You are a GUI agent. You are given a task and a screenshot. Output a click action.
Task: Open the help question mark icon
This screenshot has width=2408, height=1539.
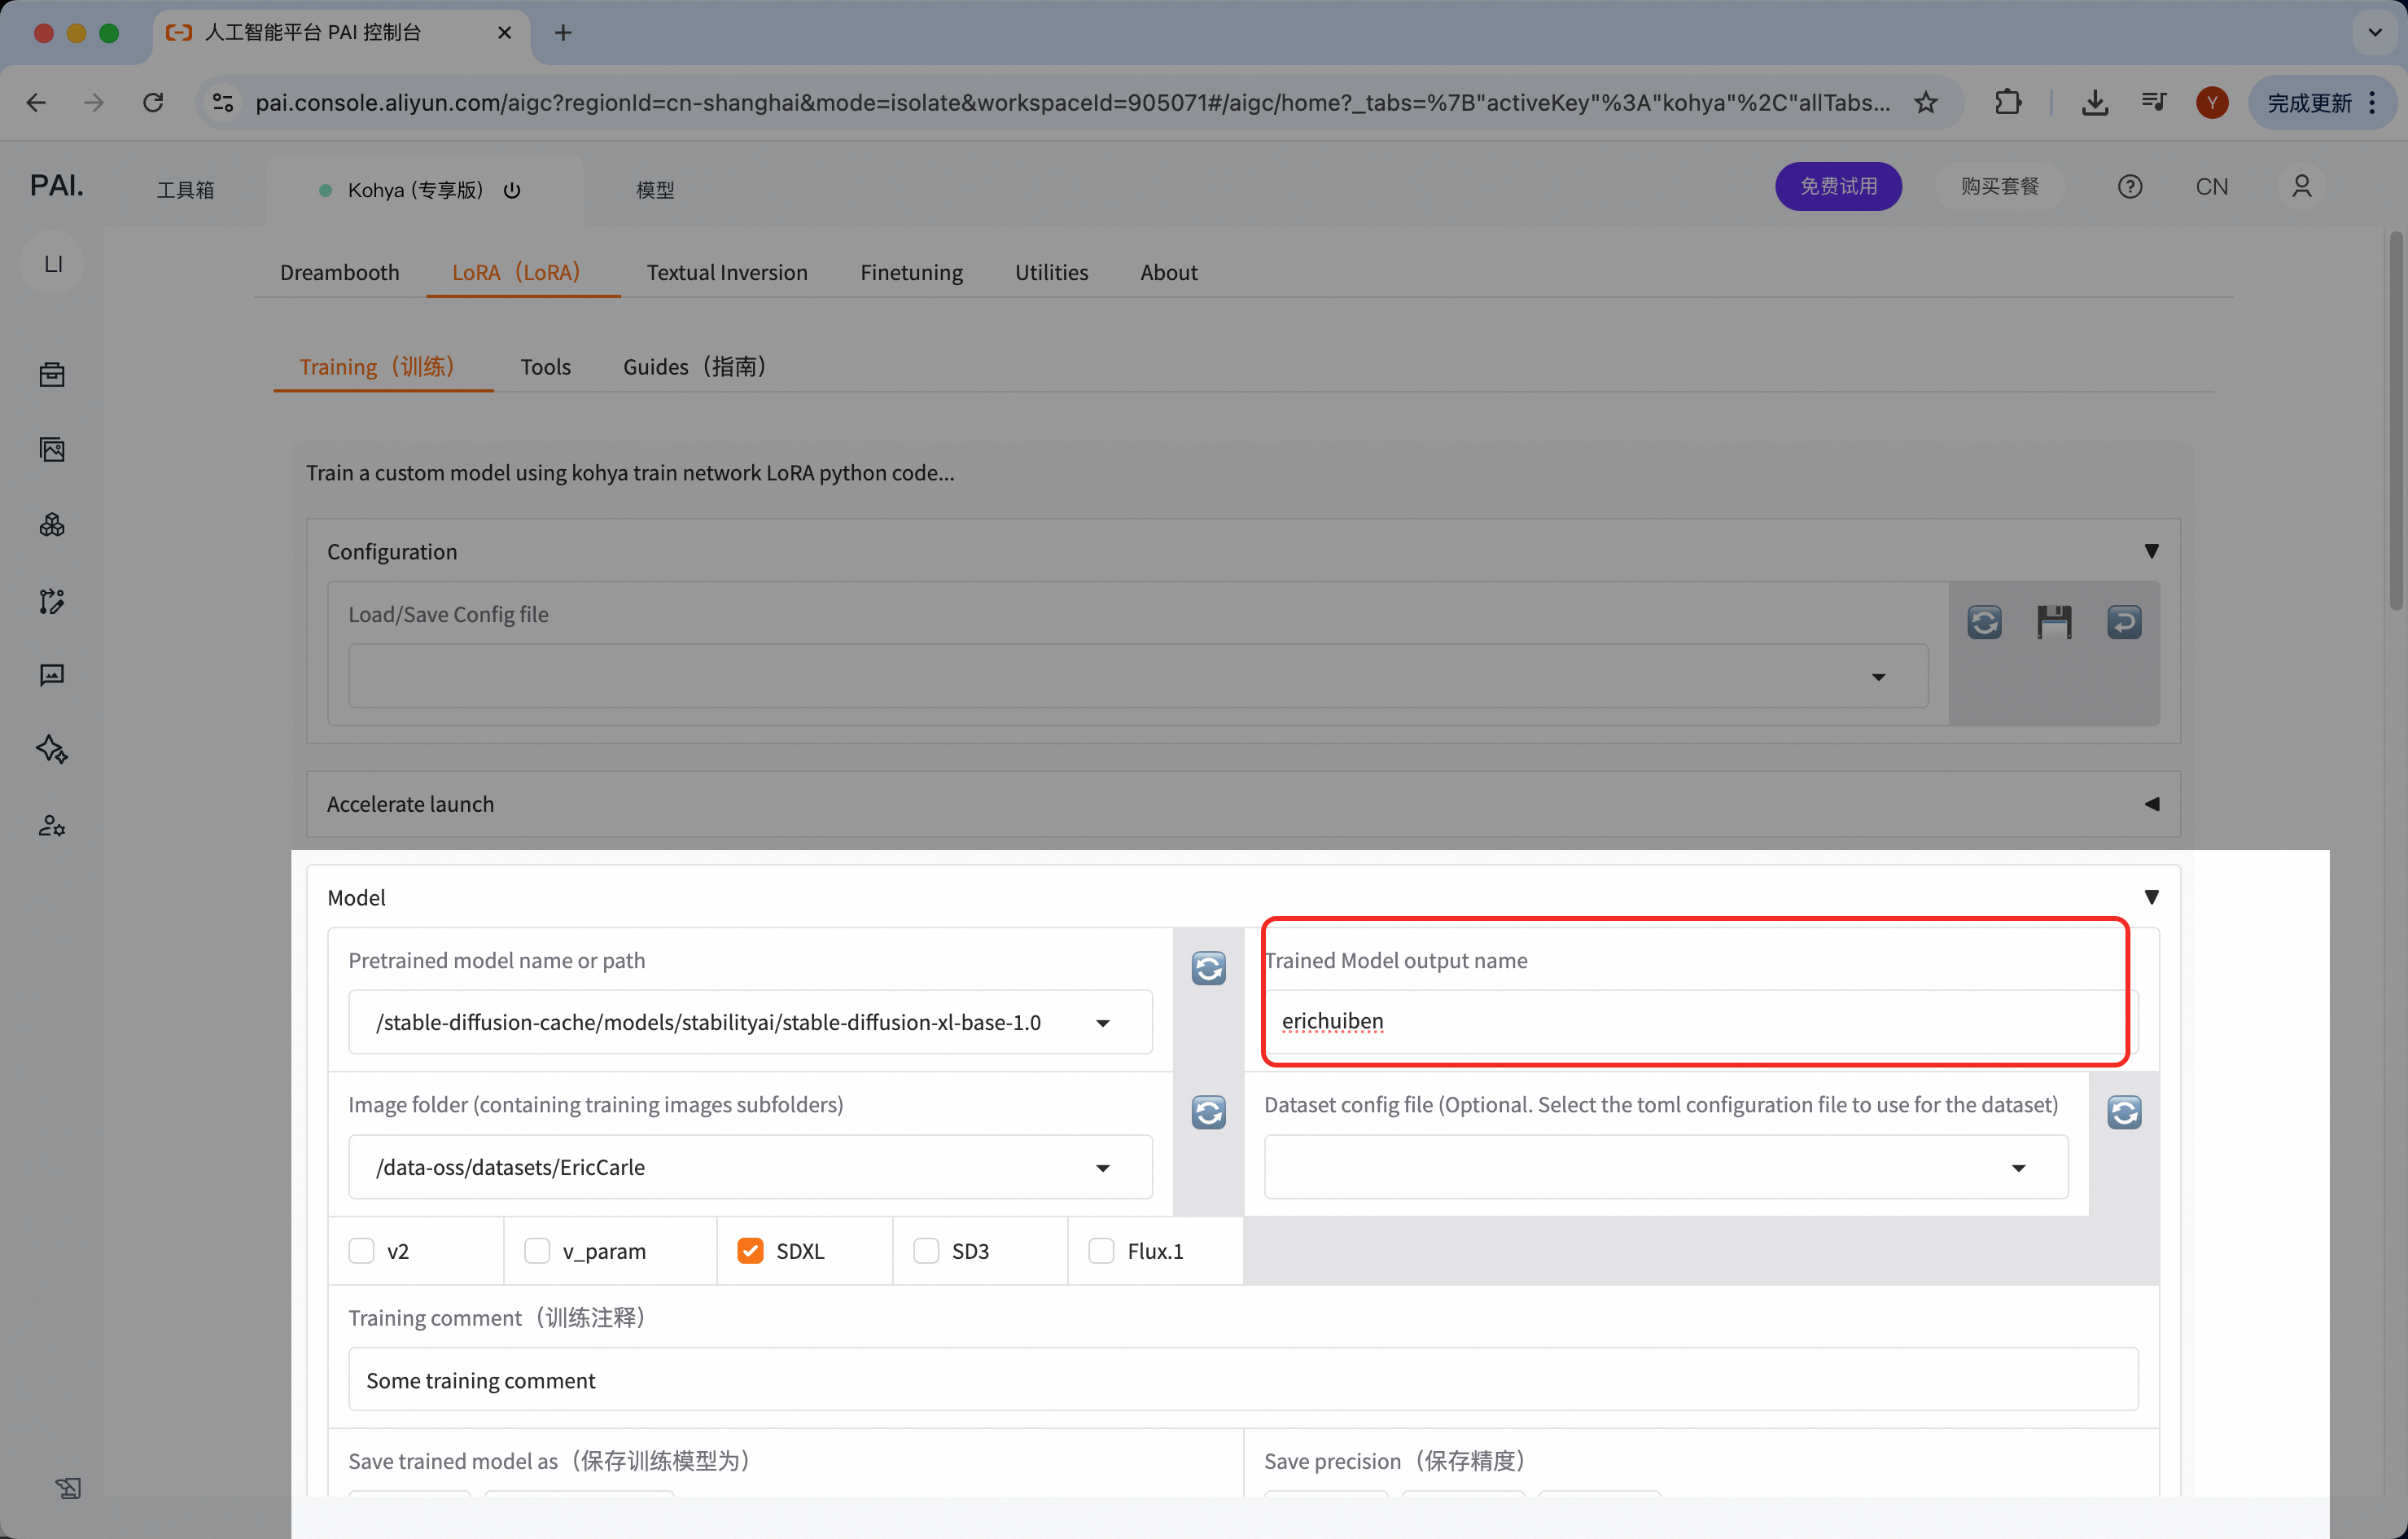[x=2129, y=187]
